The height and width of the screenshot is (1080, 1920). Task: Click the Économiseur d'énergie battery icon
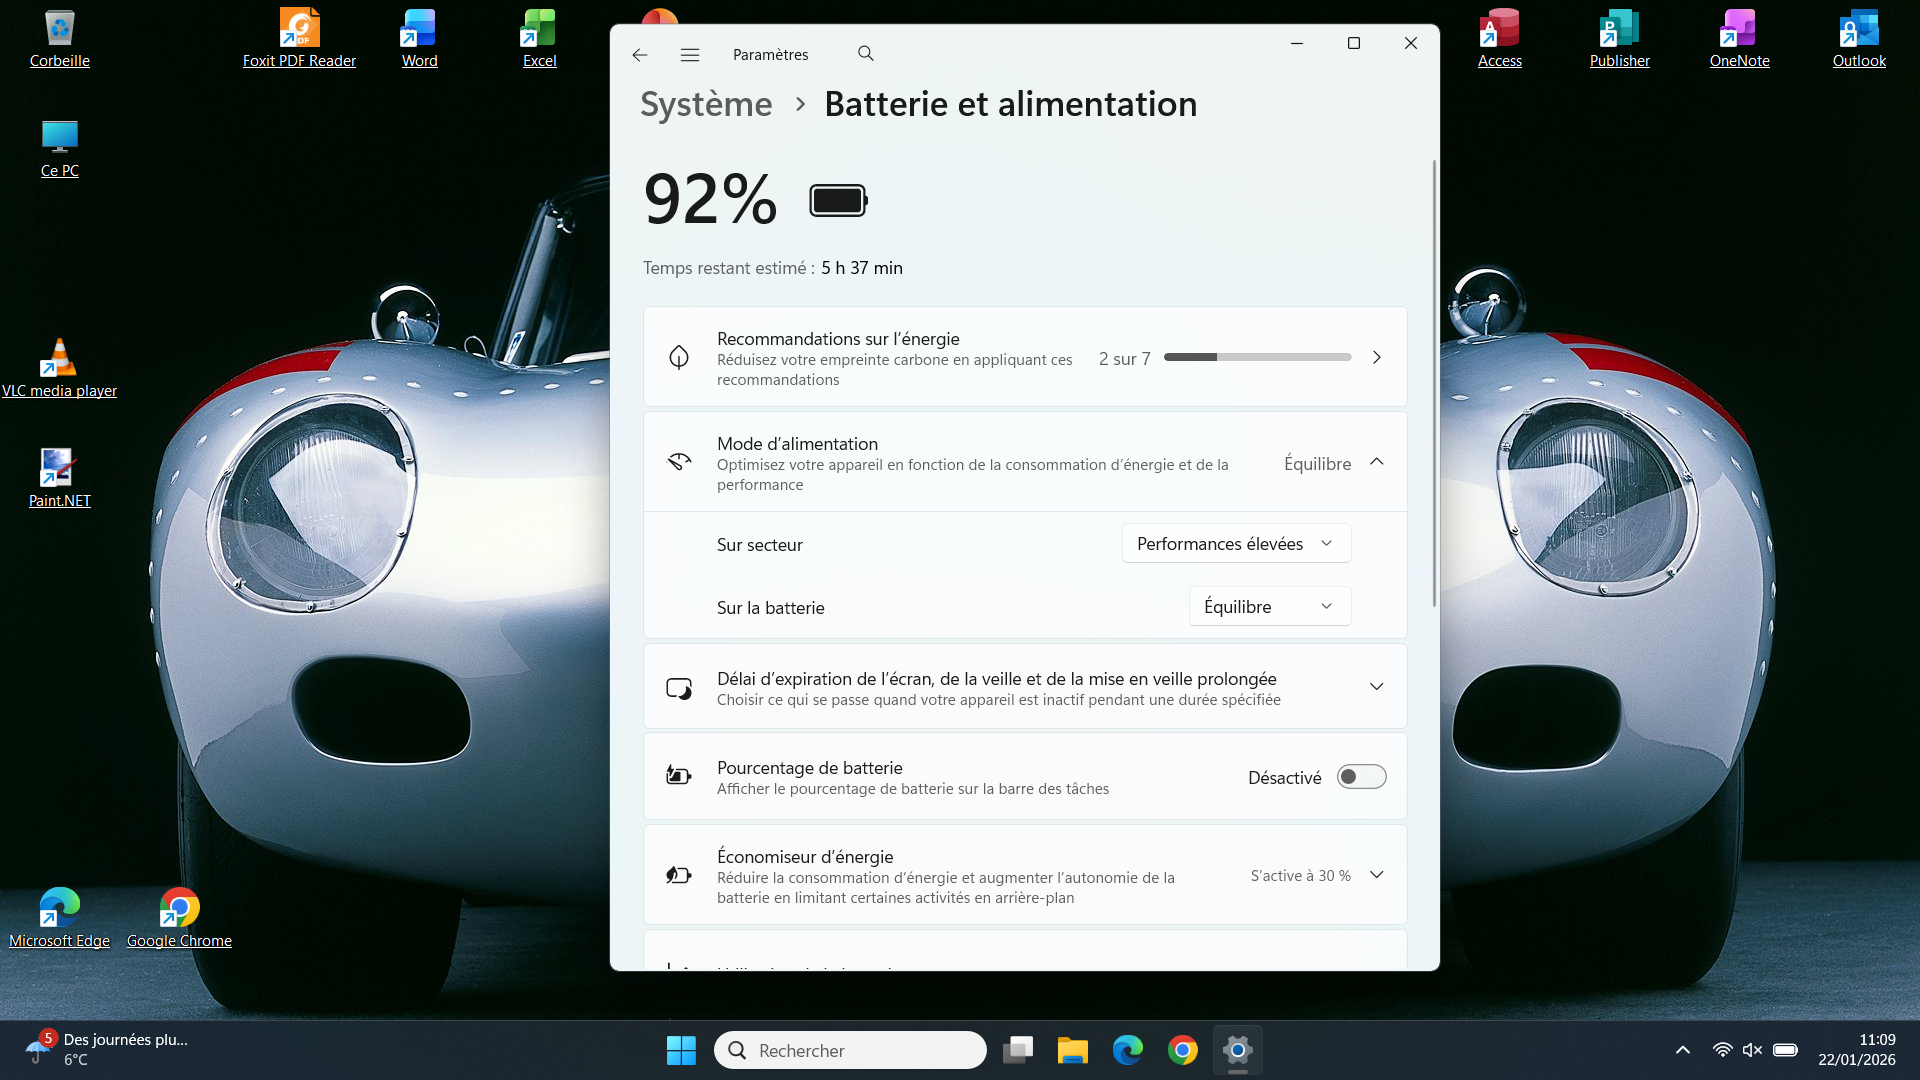coord(679,875)
